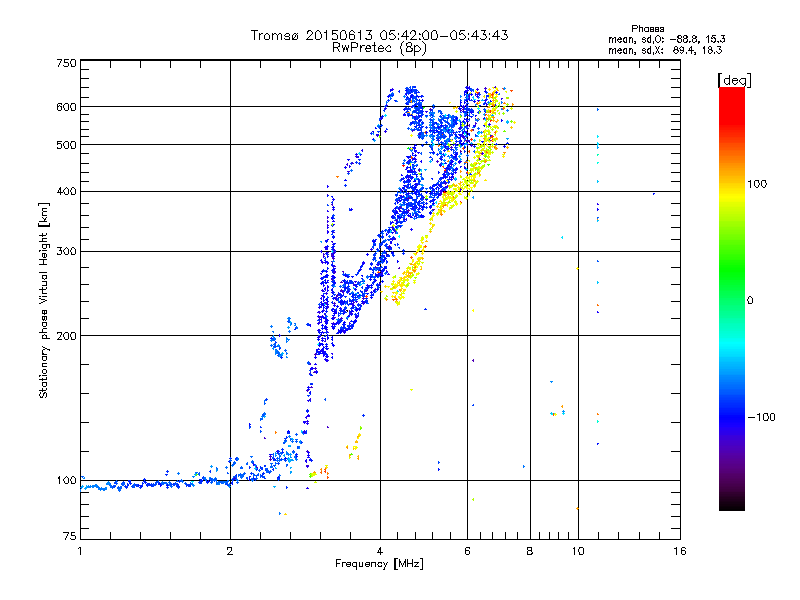
Task: Click the 'RwPretec (8p)' subtitle
Action: [379, 48]
